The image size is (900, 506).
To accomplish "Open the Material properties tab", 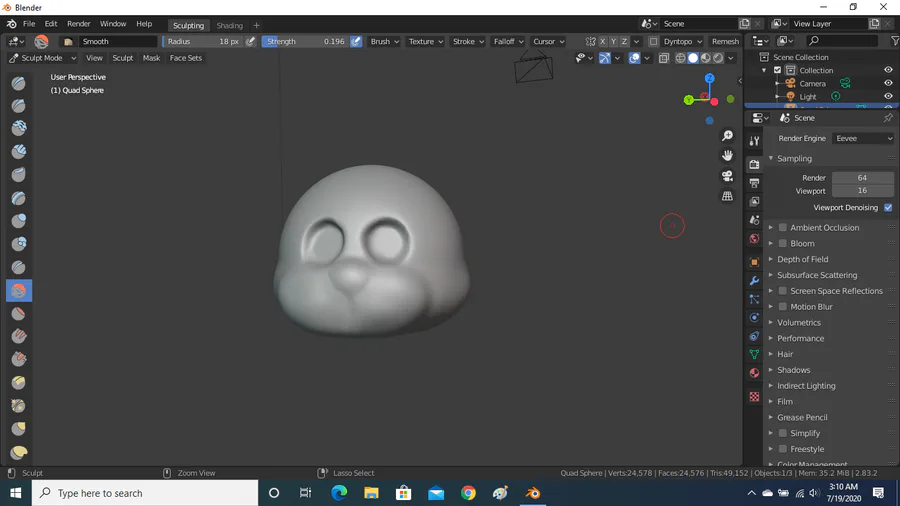I will point(754,373).
